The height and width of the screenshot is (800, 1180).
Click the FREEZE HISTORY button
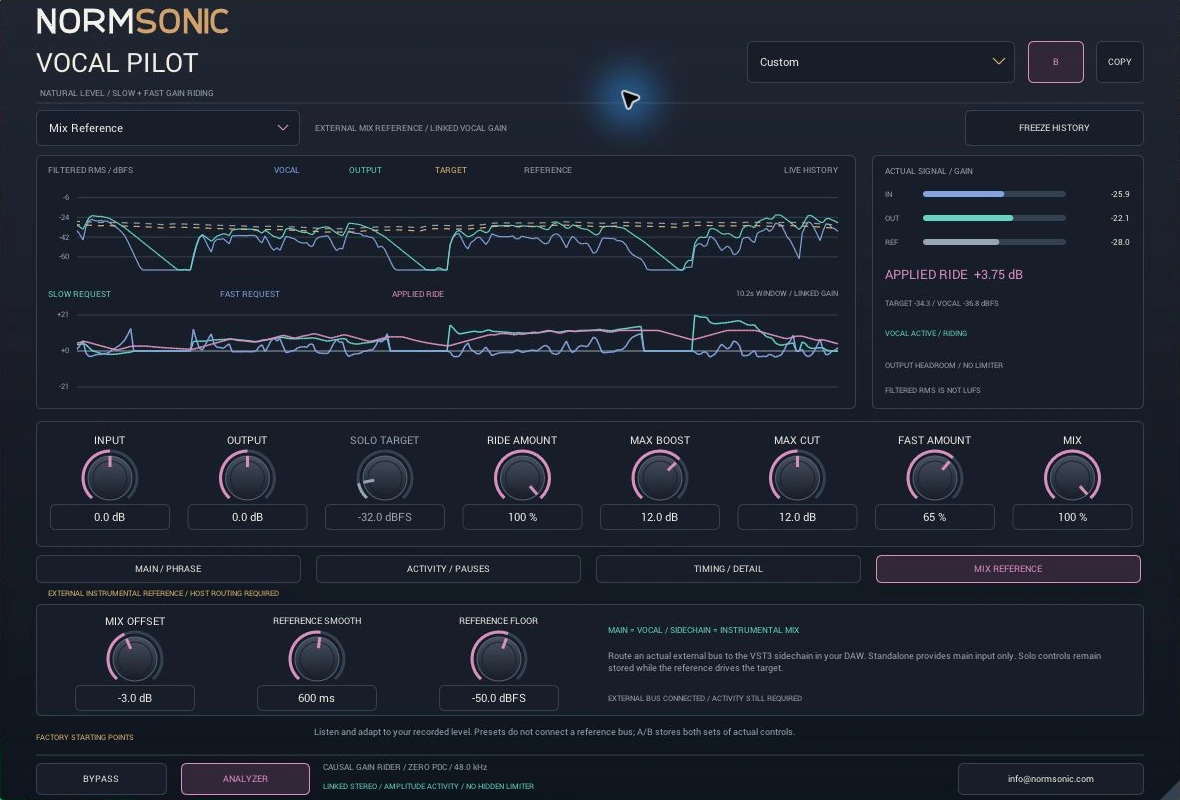pos(1054,128)
